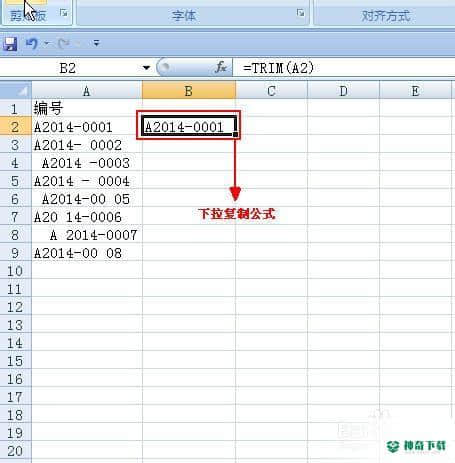The height and width of the screenshot is (463, 455).
Task: Click the Save icon in quick access toolbar
Action: point(10,44)
